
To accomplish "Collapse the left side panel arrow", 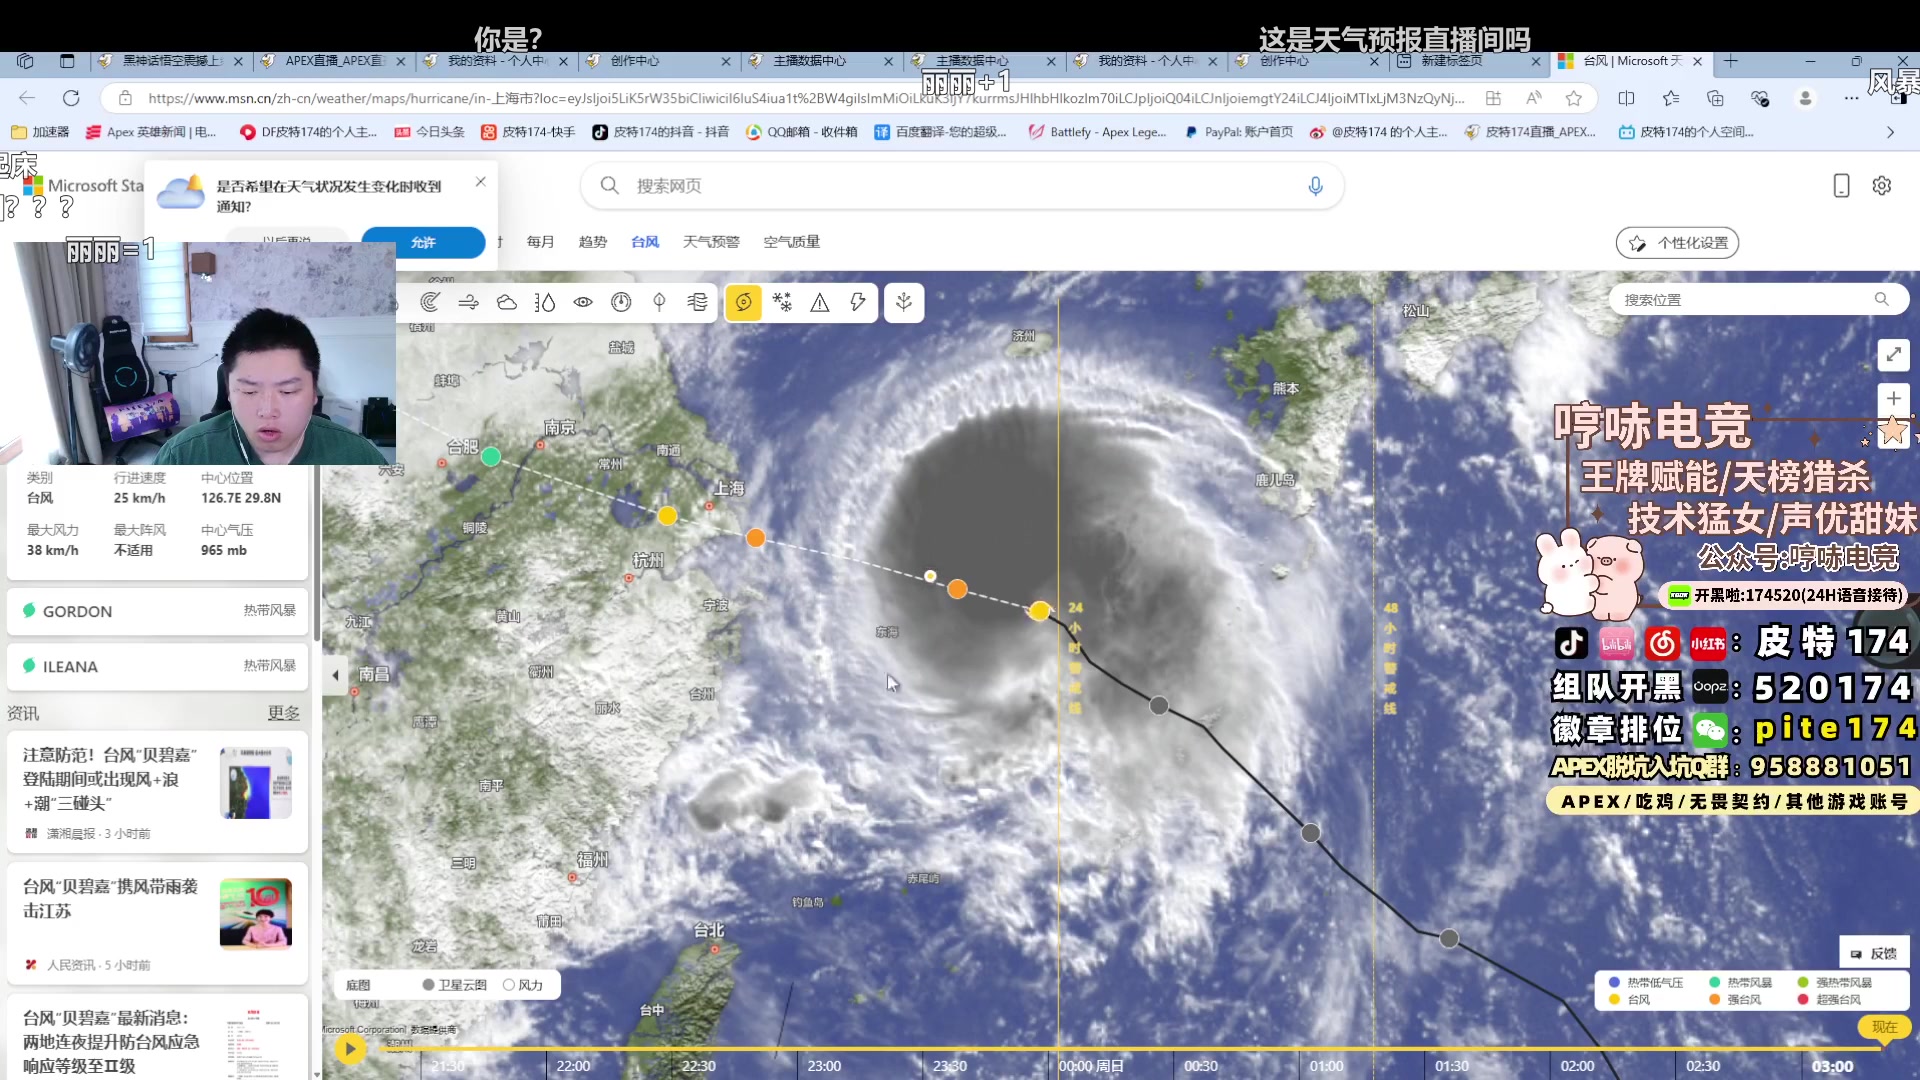I will tap(335, 675).
